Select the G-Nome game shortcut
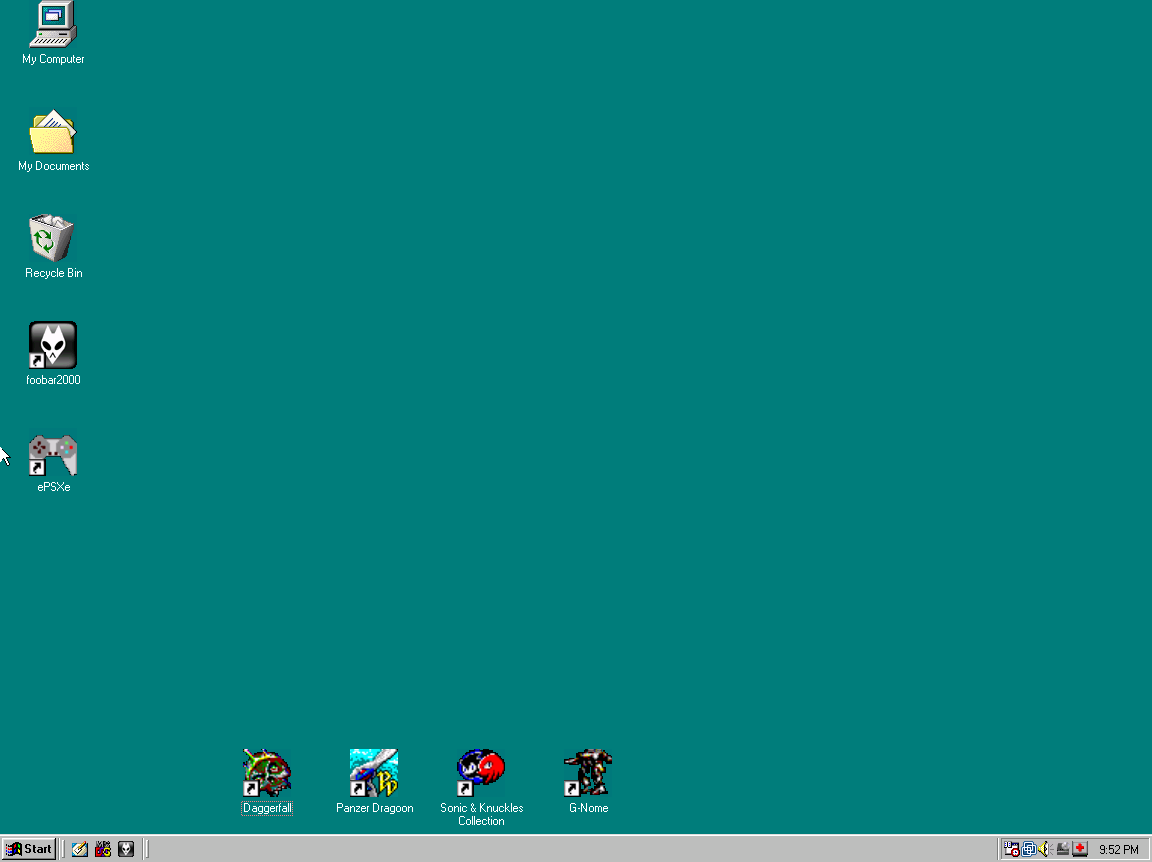Screen dimensions: 1152x862 tap(588, 772)
